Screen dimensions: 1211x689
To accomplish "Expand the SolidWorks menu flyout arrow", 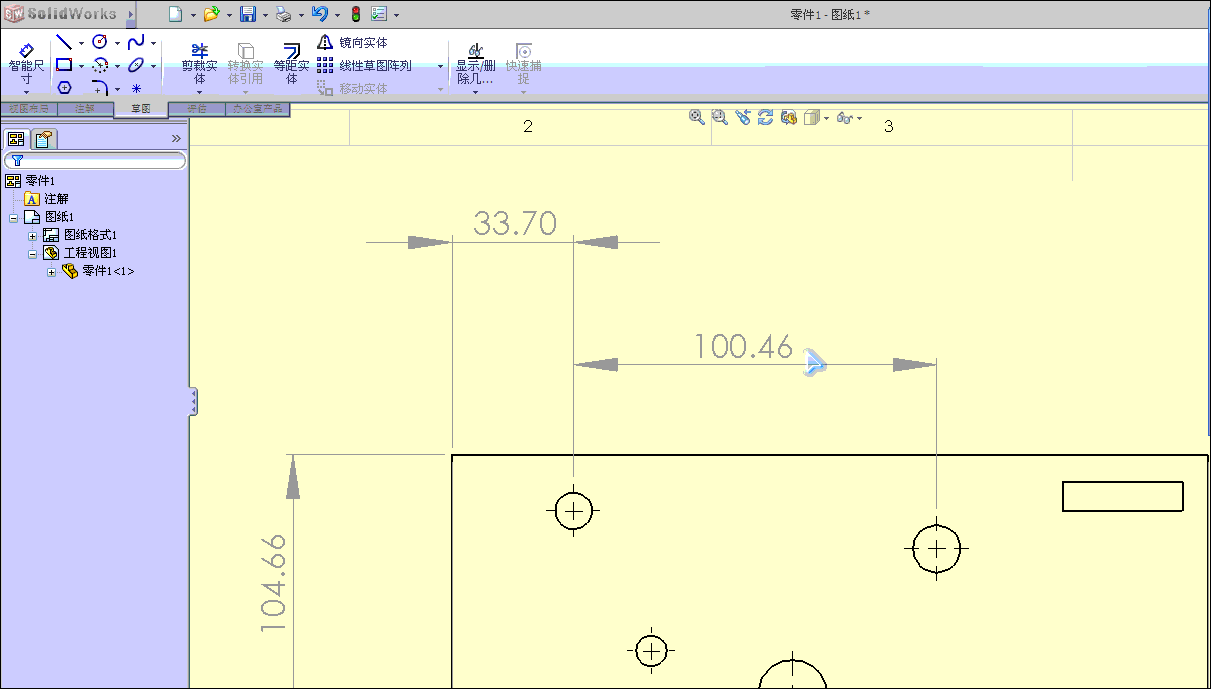I will pyautogui.click(x=131, y=14).
